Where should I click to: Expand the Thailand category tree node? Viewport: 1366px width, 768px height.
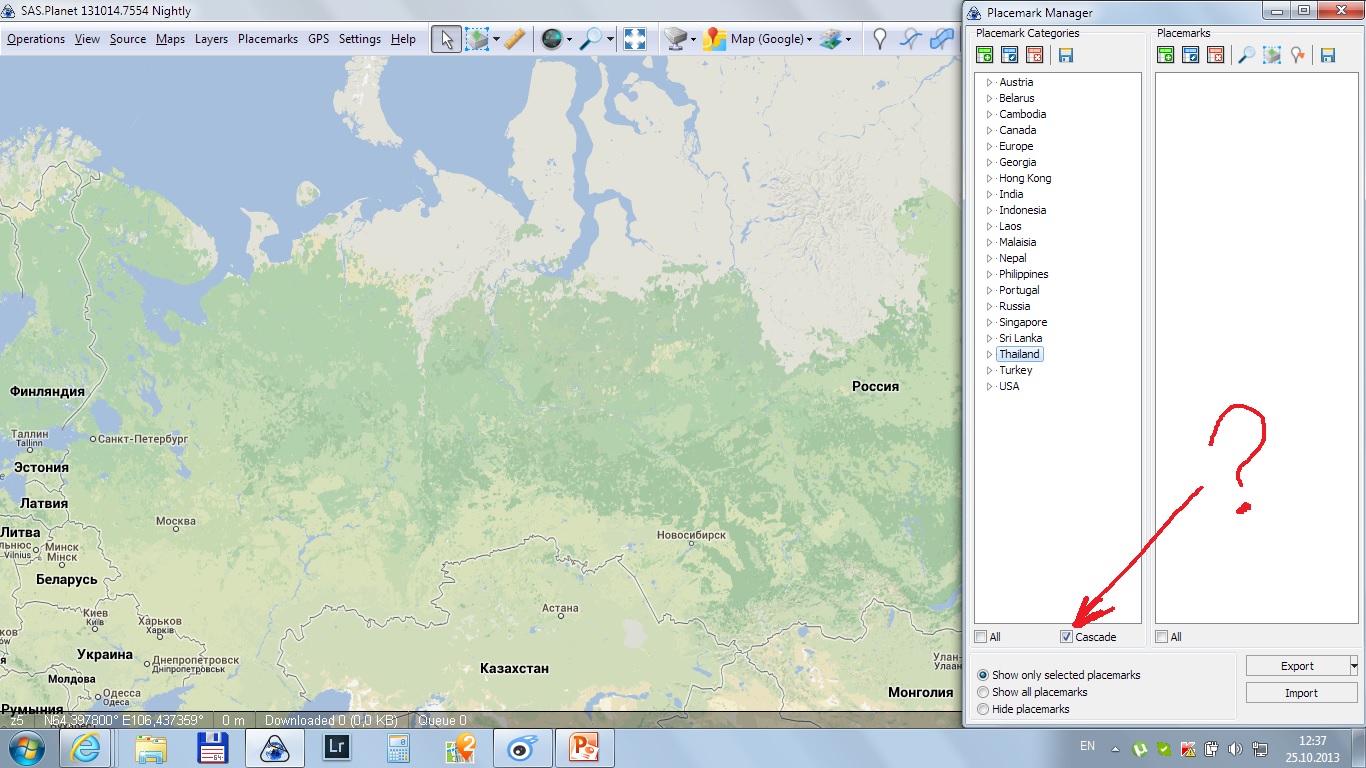tap(988, 354)
